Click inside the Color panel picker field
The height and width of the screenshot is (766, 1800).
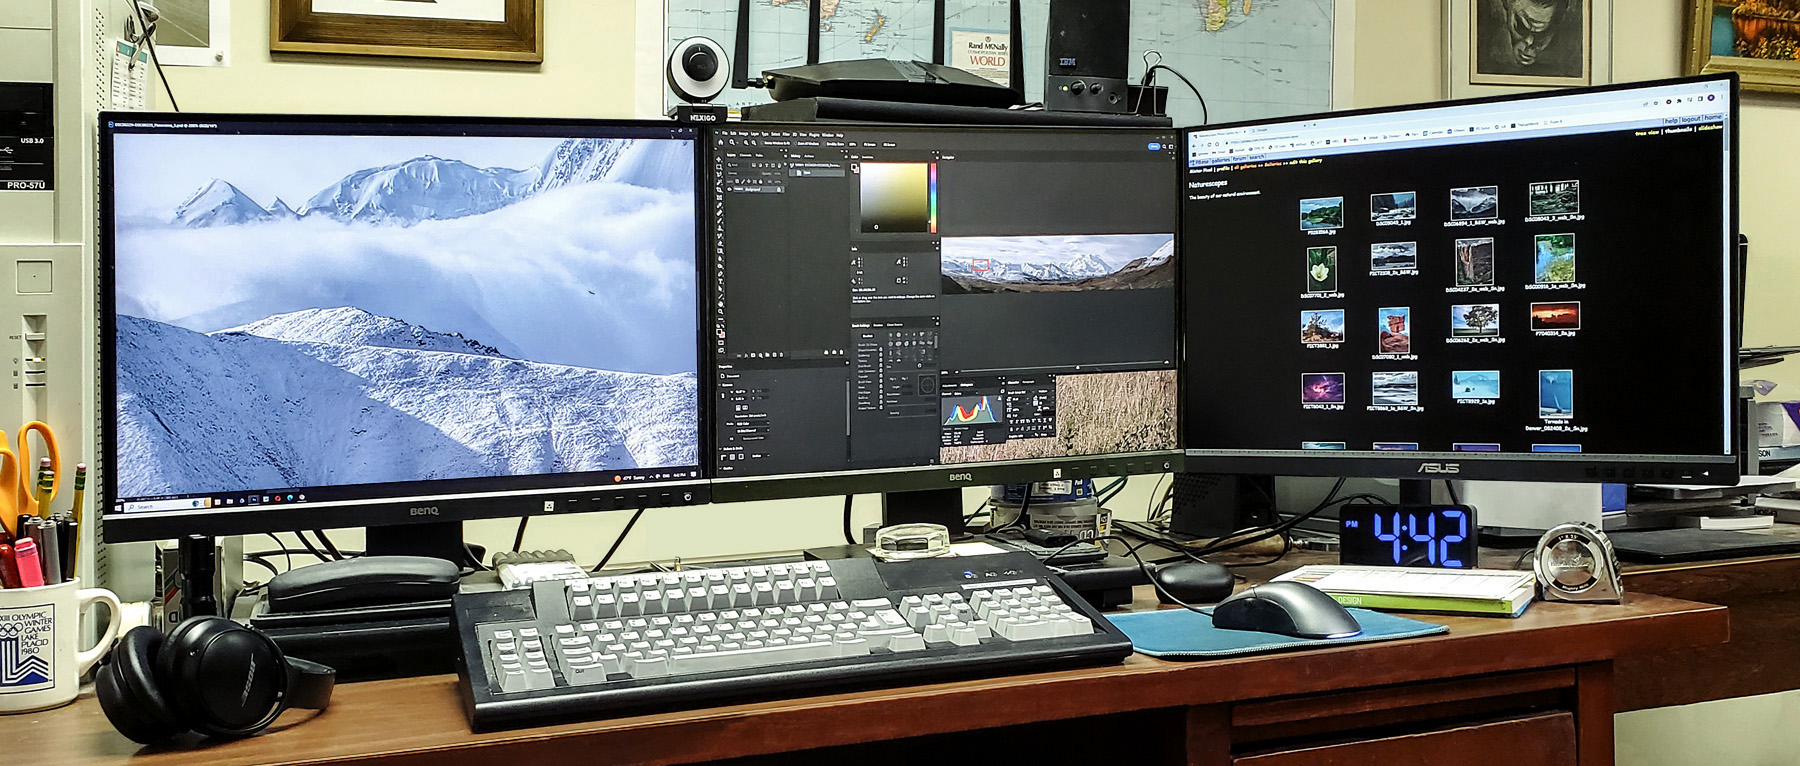(894, 197)
